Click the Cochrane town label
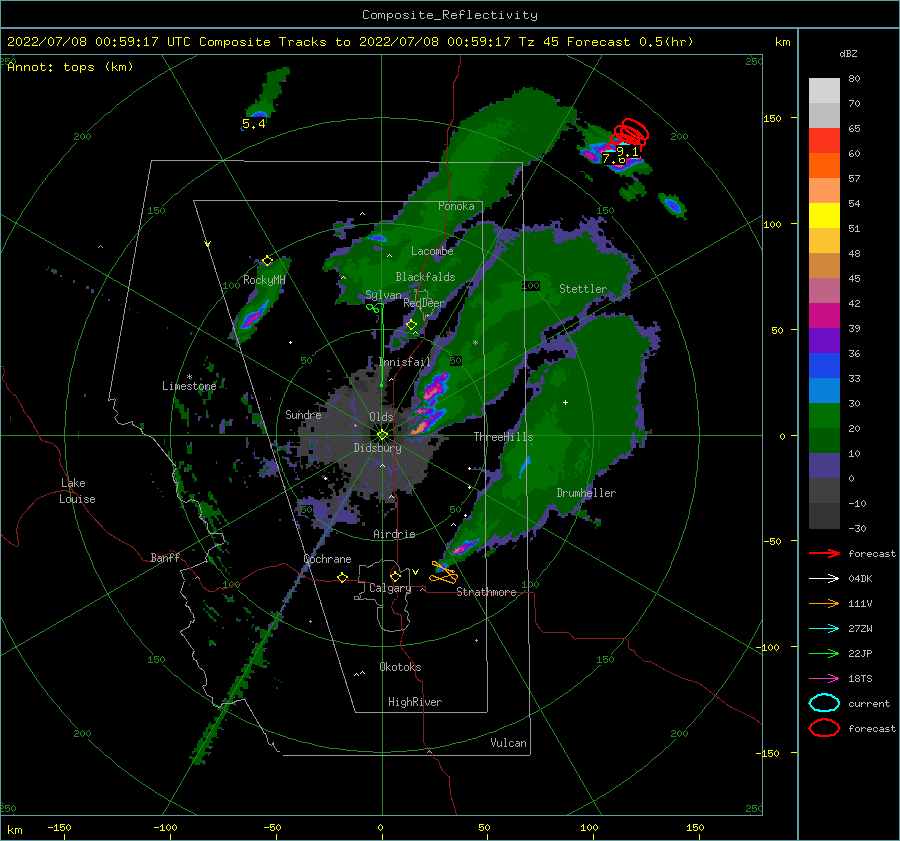 tap(327, 559)
